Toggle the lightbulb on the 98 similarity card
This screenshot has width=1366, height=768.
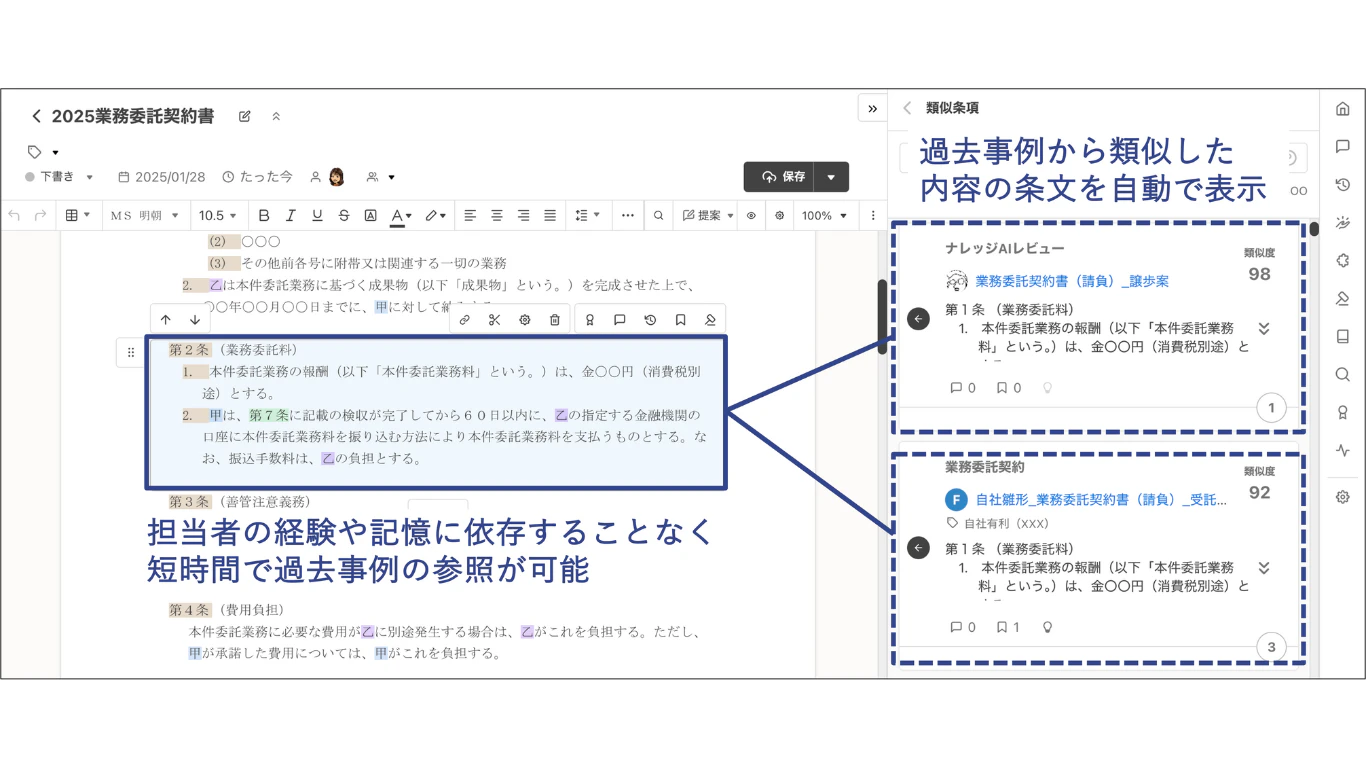1048,388
